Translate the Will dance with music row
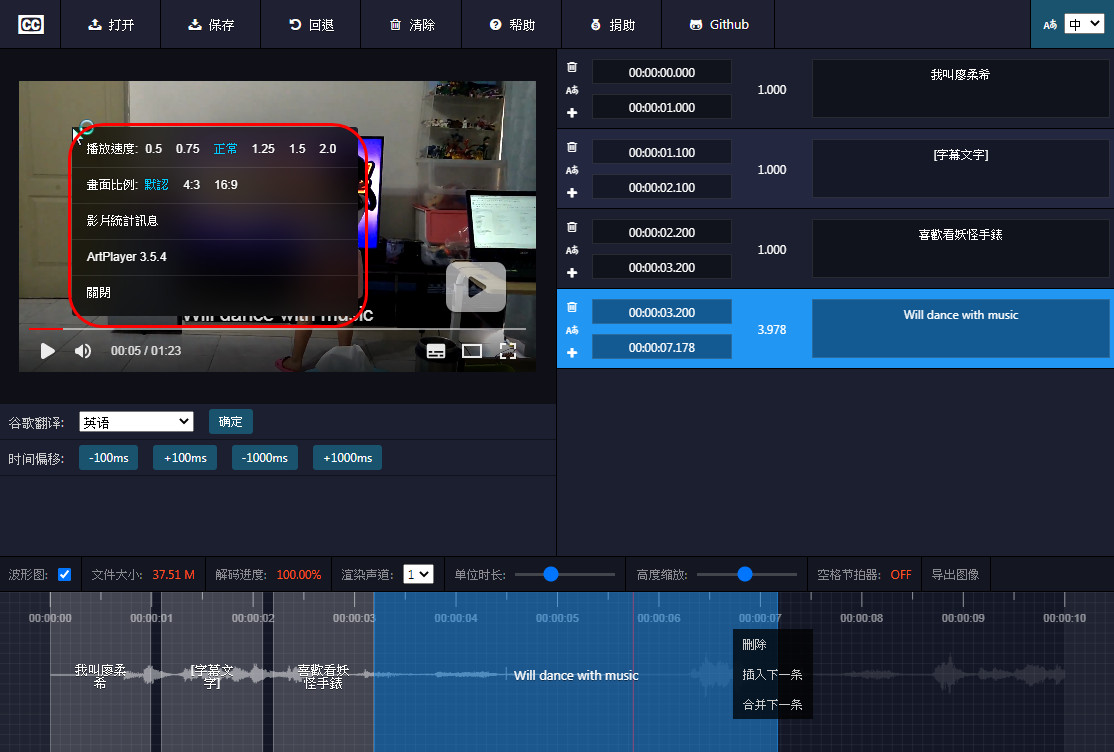Screen dimensions: 1114x752 (572, 330)
